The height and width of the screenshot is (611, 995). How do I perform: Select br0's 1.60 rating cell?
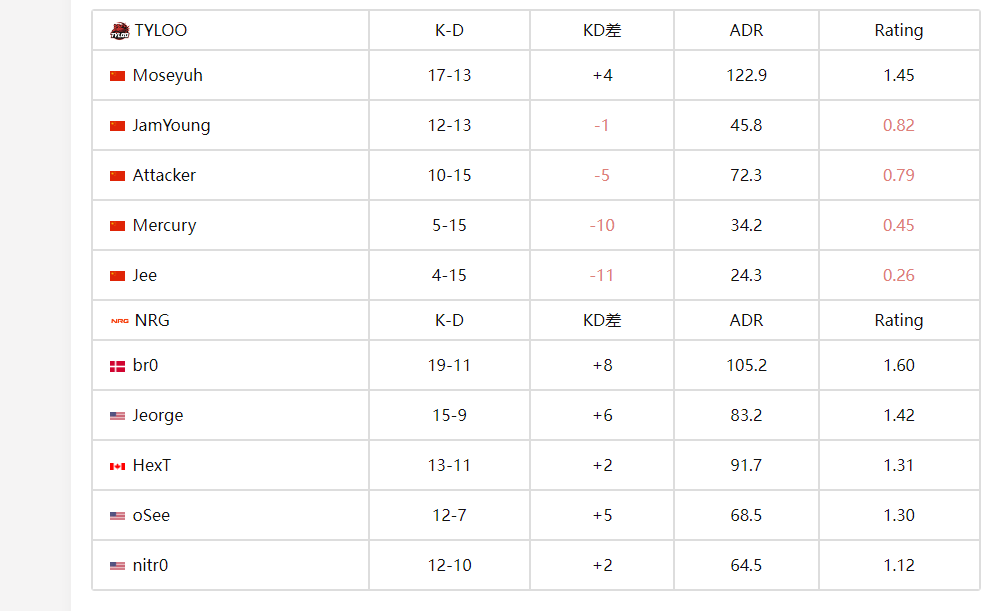899,365
